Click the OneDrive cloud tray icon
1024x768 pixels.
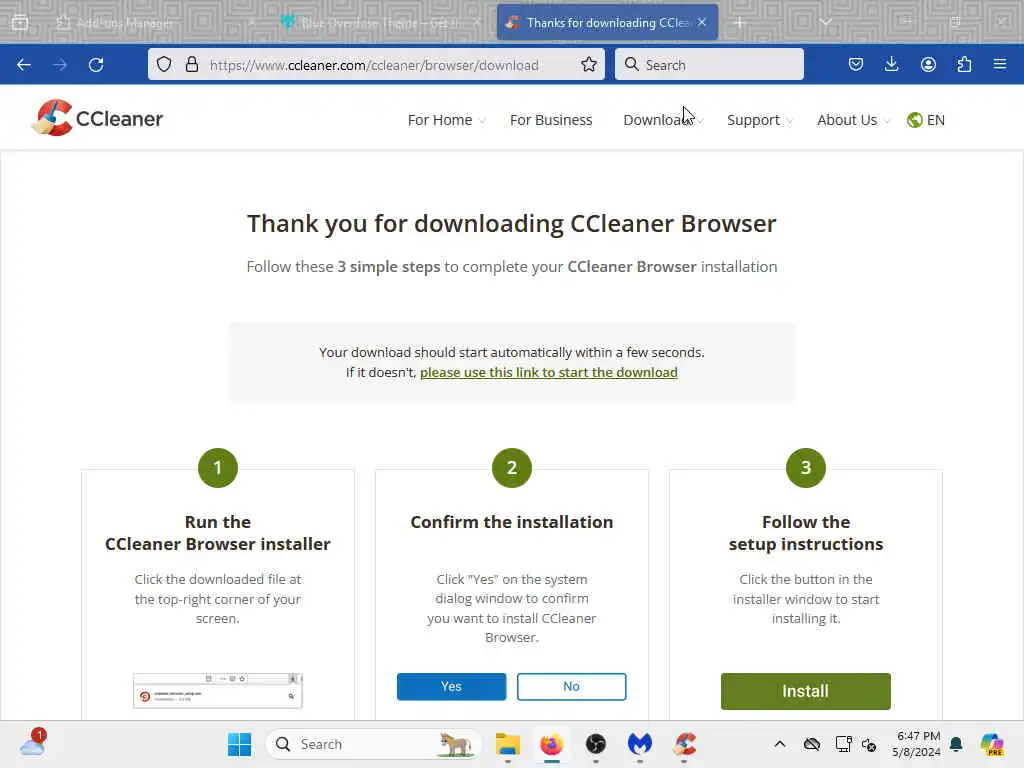pyautogui.click(x=812, y=744)
